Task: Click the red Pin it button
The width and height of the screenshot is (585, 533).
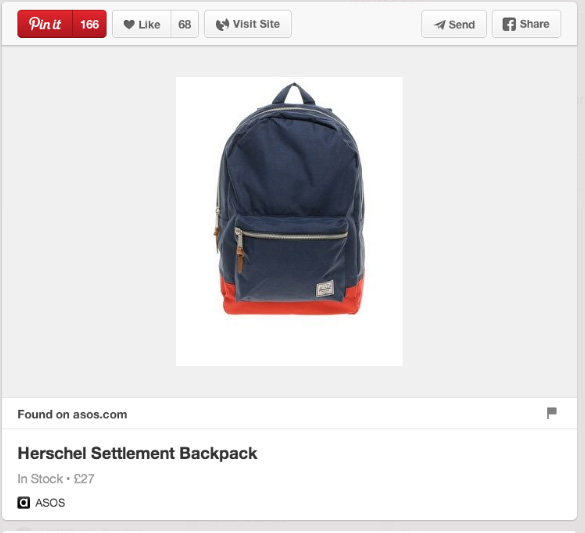Action: click(x=45, y=24)
